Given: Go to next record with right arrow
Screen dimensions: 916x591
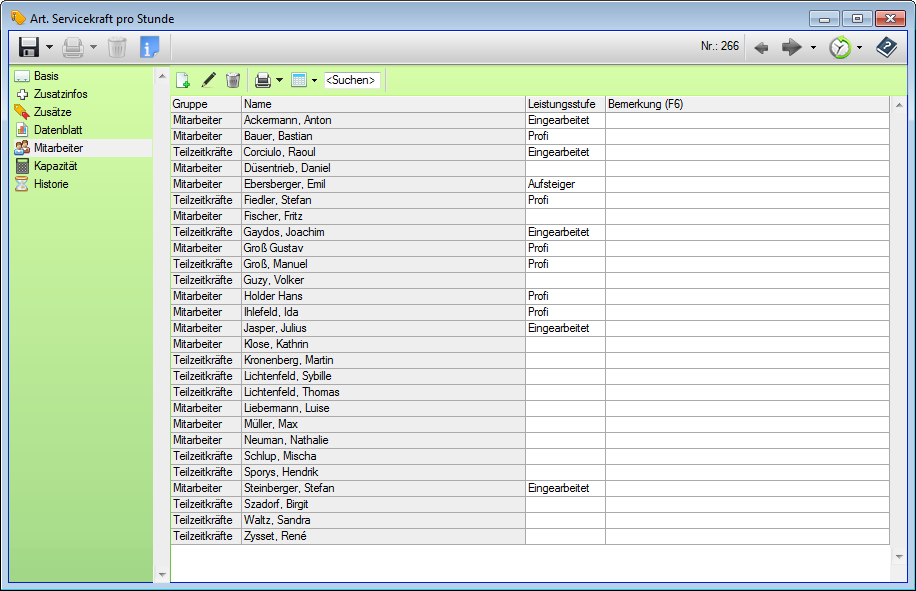Looking at the screenshot, I should click(791, 47).
